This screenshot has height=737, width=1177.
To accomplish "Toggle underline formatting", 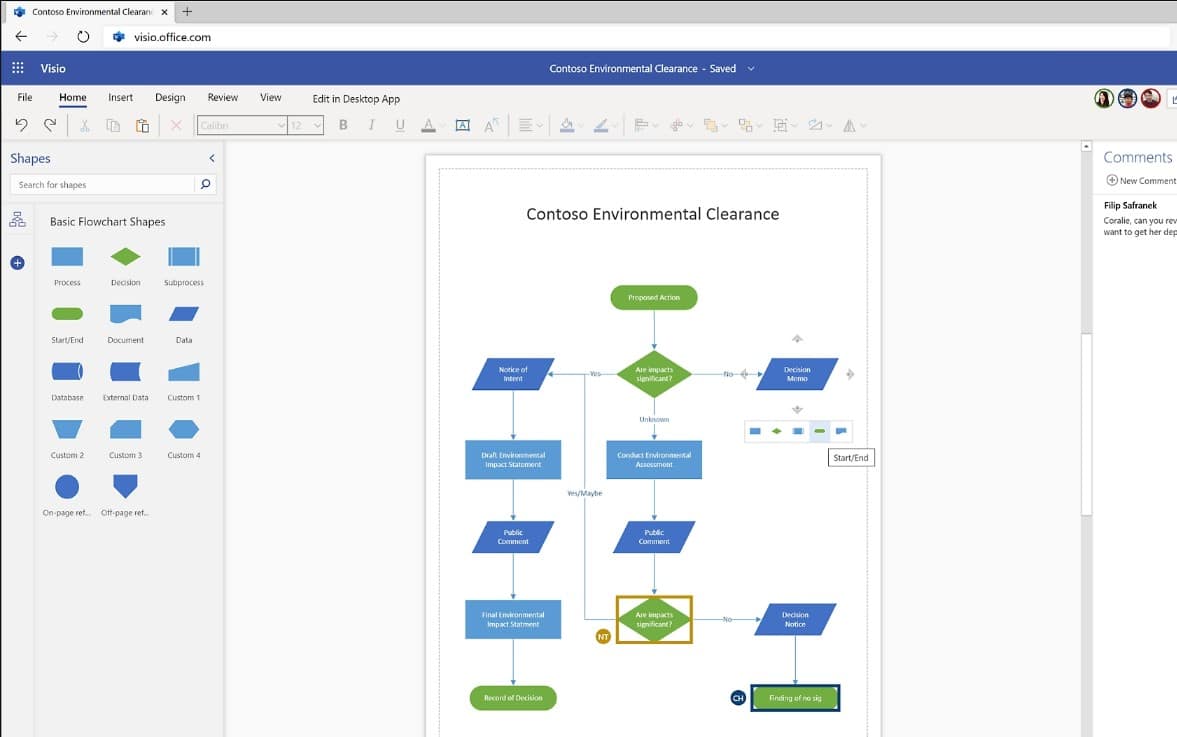I will (x=400, y=125).
